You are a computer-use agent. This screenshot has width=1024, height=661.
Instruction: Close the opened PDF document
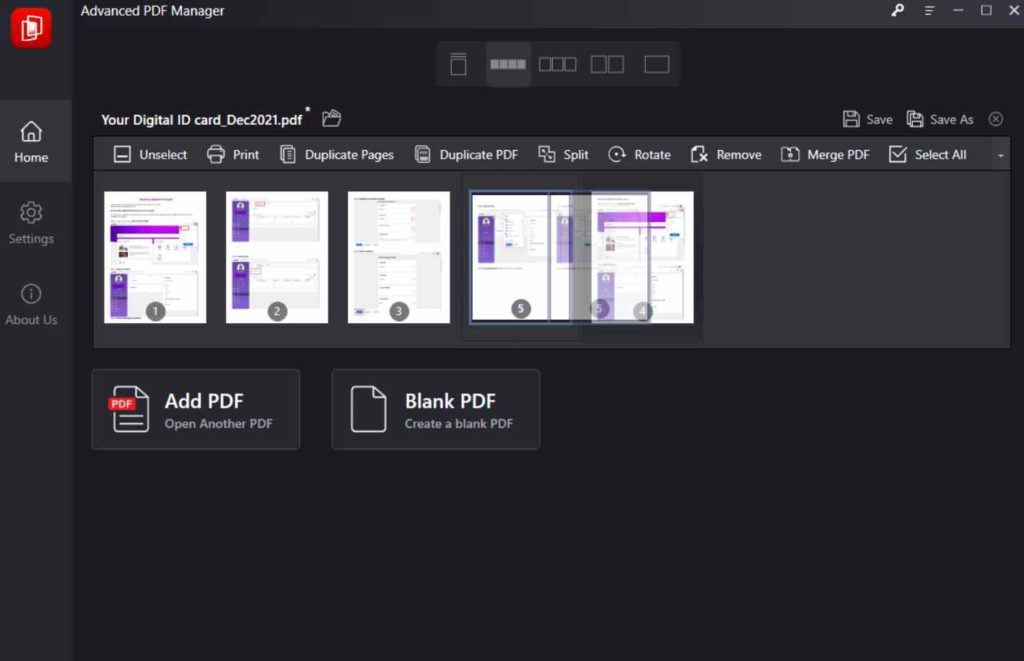point(995,119)
